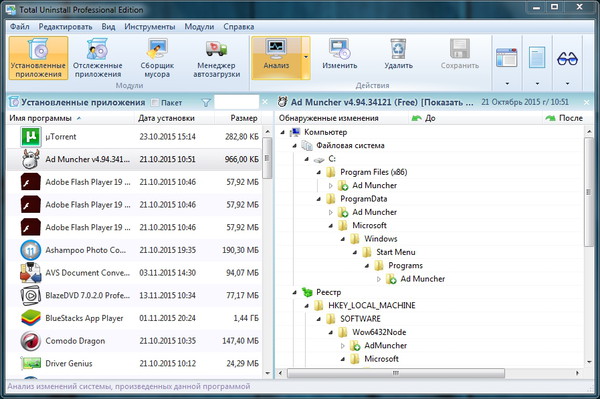This screenshot has width=600, height=399.
Task: Collapse the Реестр (Registry) tree node
Action: 294,292
